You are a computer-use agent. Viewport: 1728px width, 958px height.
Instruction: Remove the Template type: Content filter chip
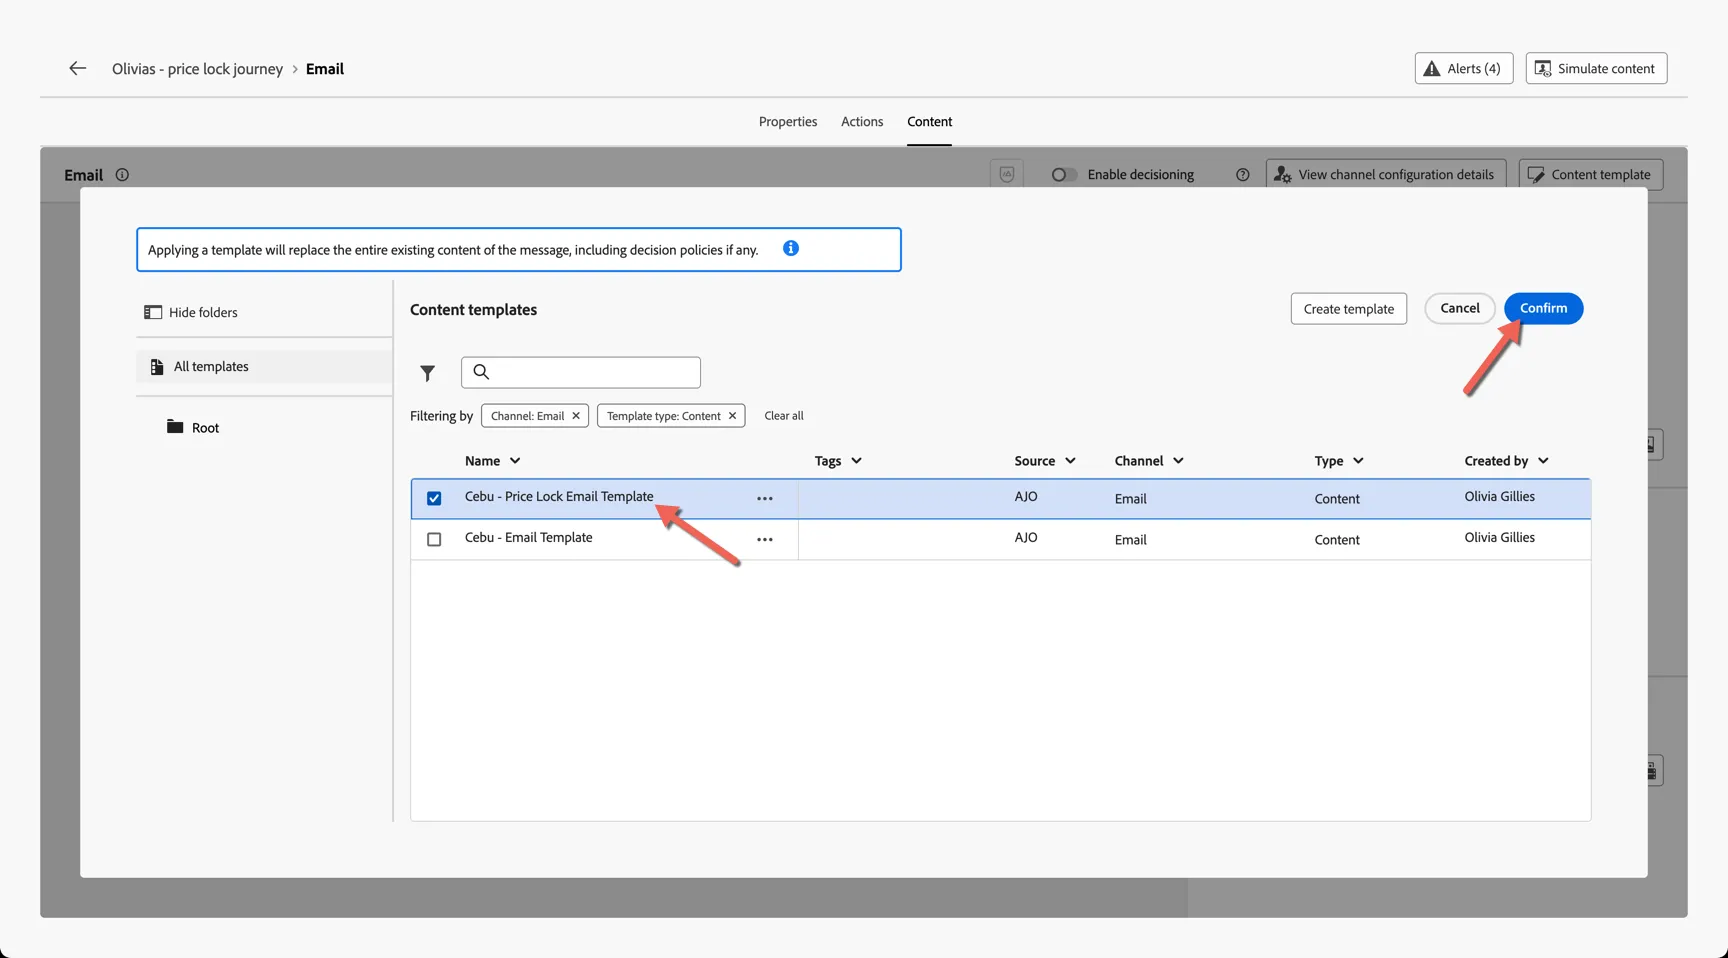pos(732,416)
